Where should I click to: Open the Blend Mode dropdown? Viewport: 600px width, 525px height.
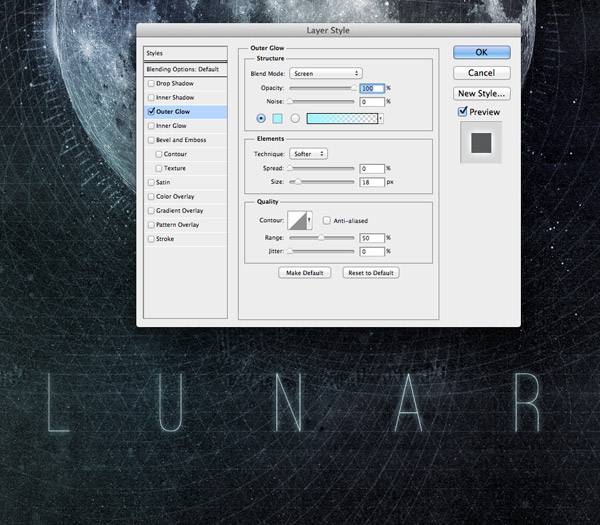click(x=326, y=73)
